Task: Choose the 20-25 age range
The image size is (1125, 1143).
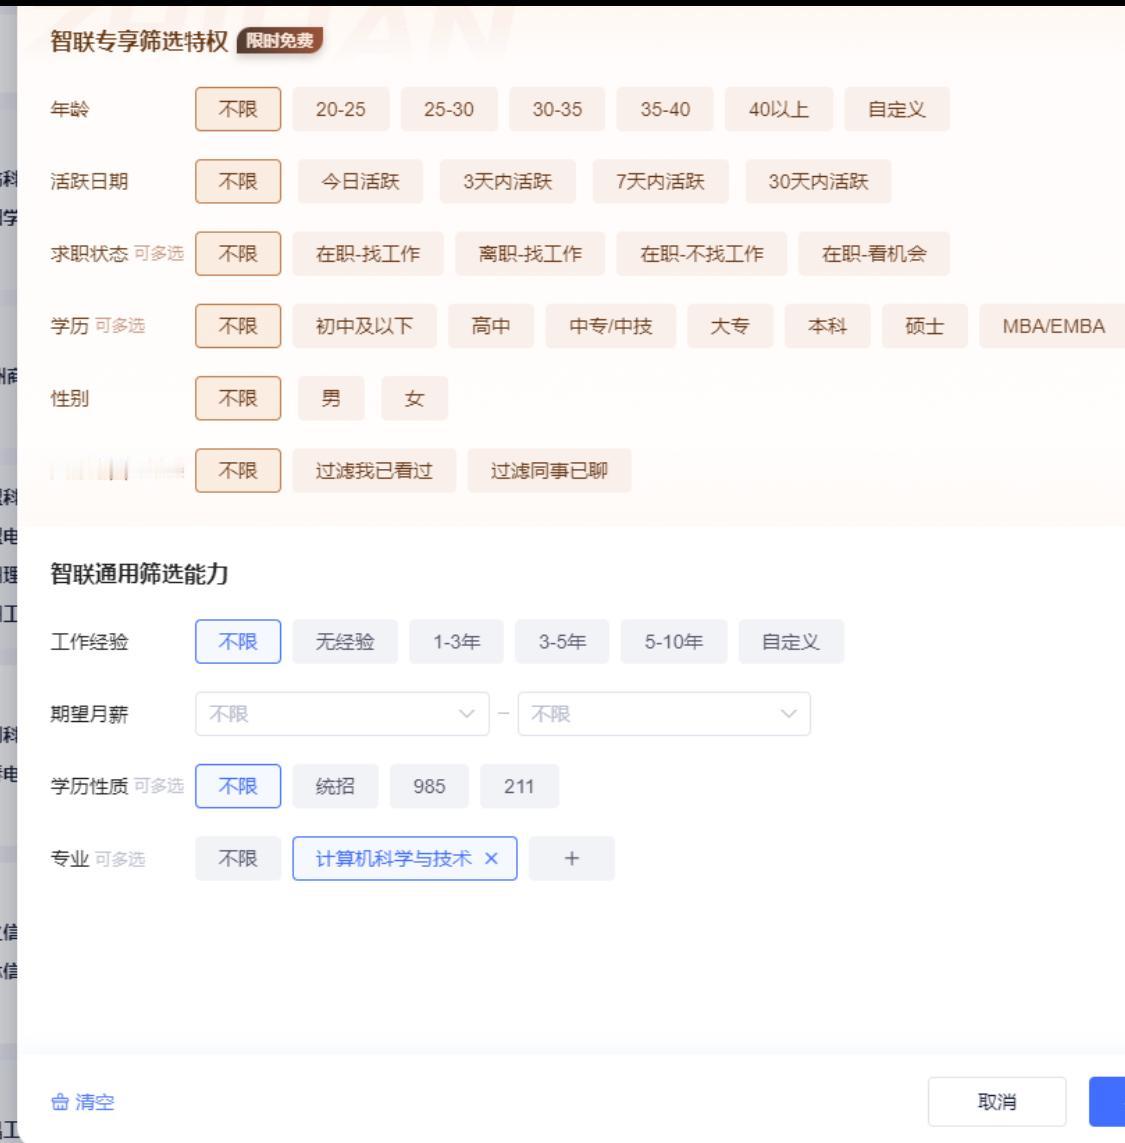Action: pyautogui.click(x=340, y=109)
